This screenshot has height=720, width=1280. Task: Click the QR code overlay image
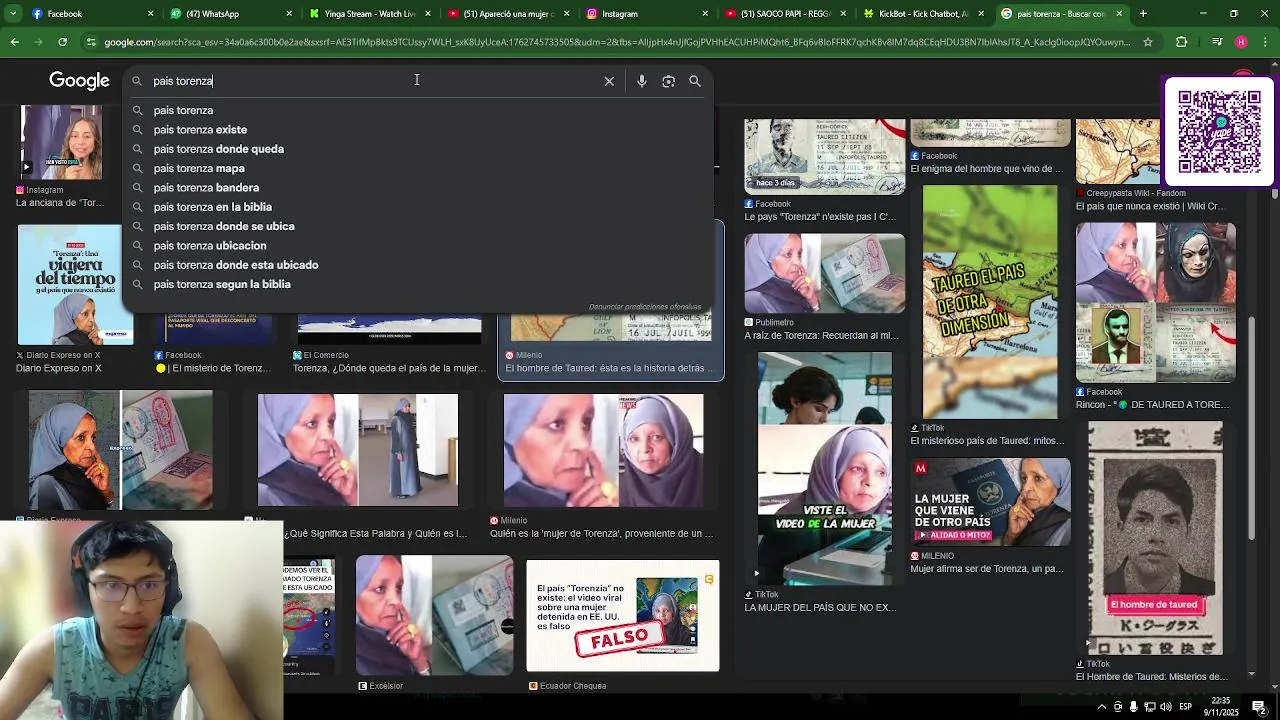pos(1219,132)
